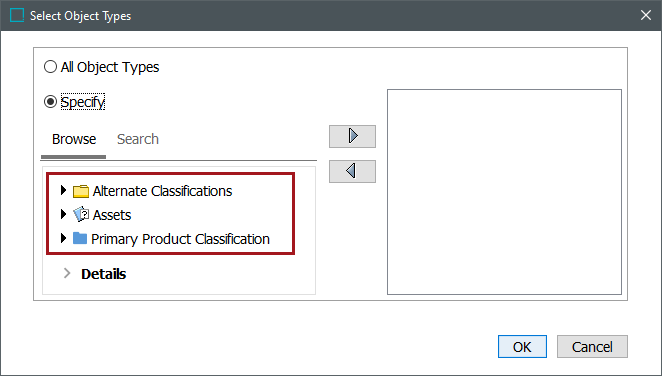Screen dimensions: 662x376
Task: Select the Primary Product Classification tree item
Action: pos(180,239)
